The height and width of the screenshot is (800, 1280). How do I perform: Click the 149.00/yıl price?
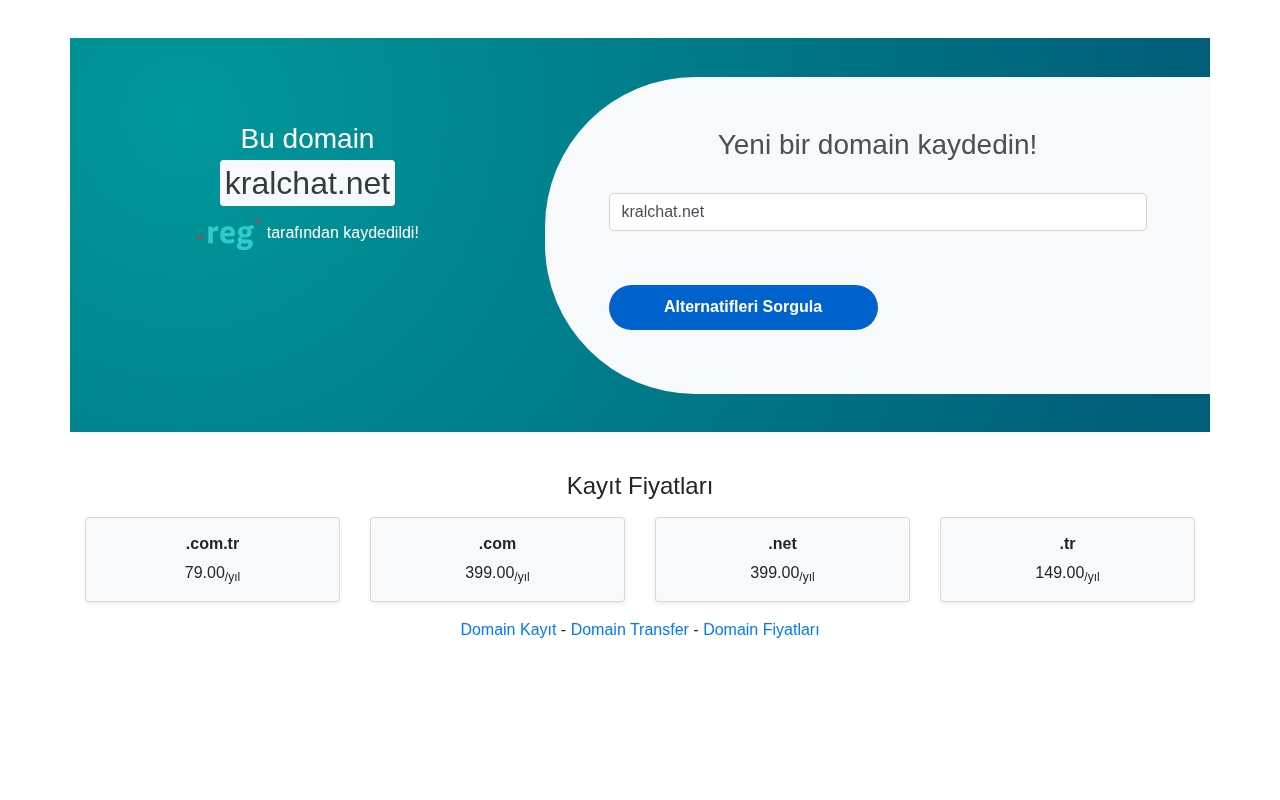1067,574
